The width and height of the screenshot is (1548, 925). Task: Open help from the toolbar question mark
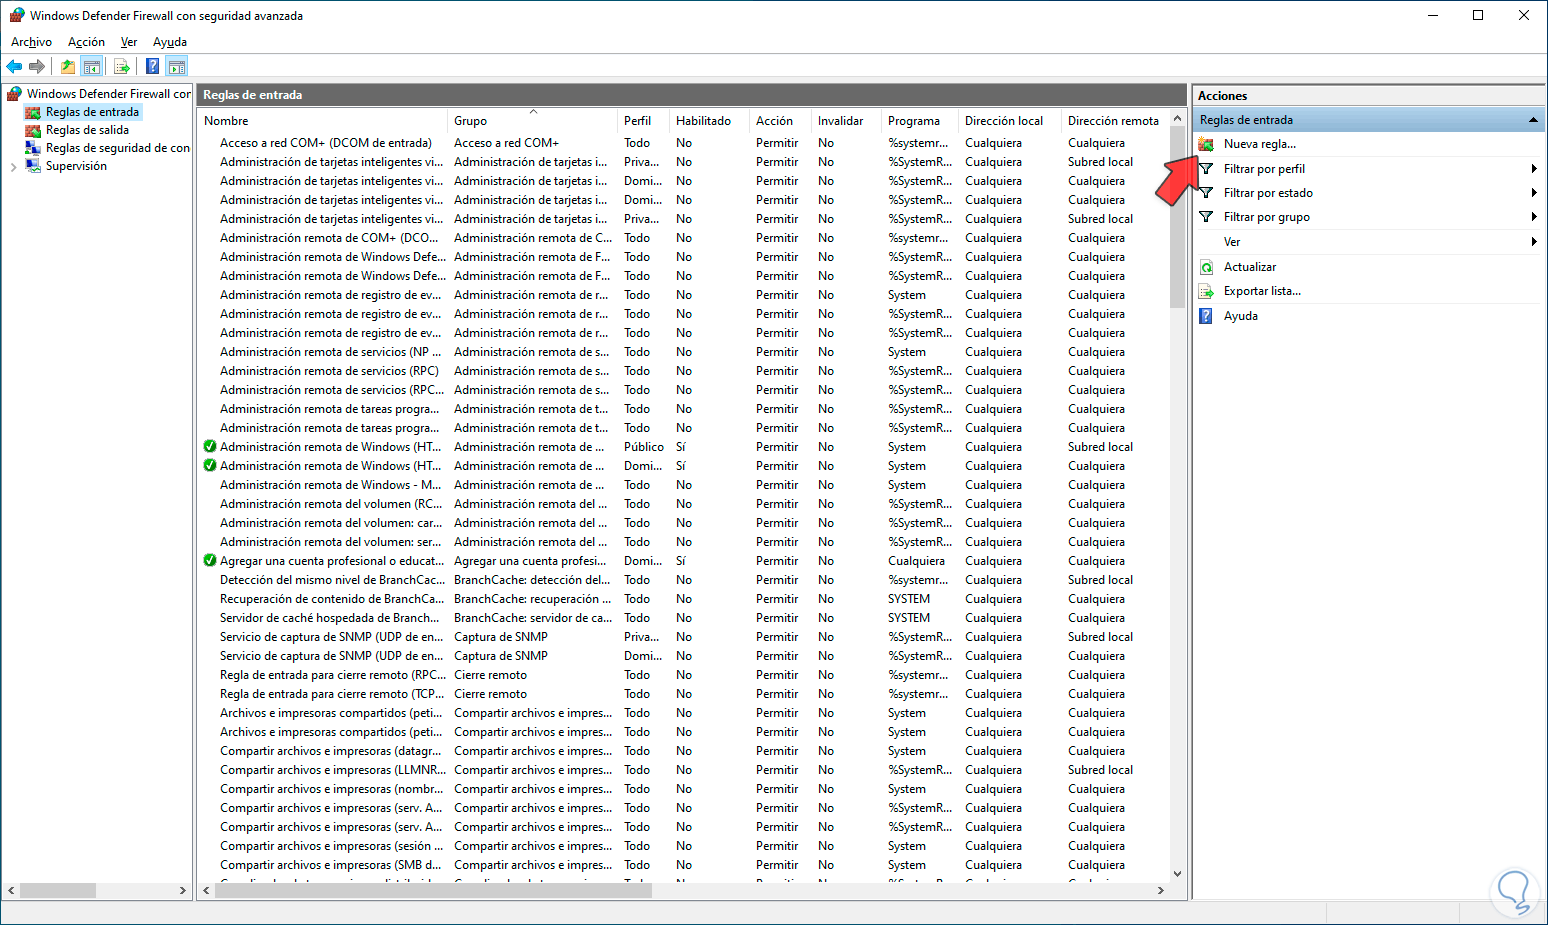(152, 67)
